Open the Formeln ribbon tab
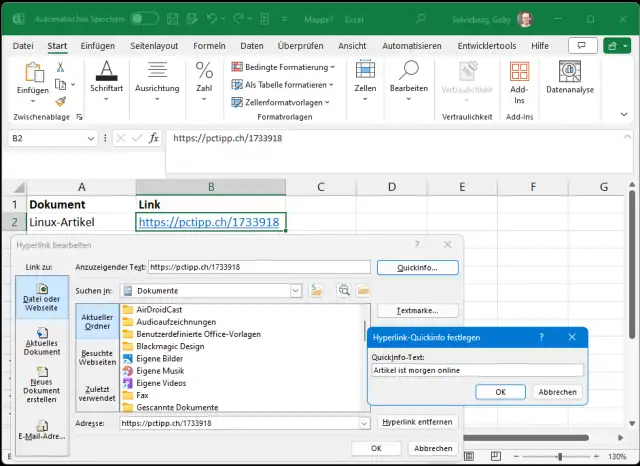Viewport: 640px width, 466px height. coord(209,45)
